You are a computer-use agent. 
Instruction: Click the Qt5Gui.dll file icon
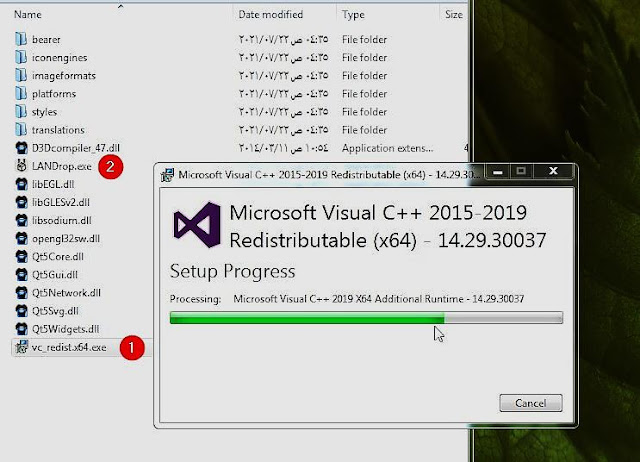coord(21,274)
